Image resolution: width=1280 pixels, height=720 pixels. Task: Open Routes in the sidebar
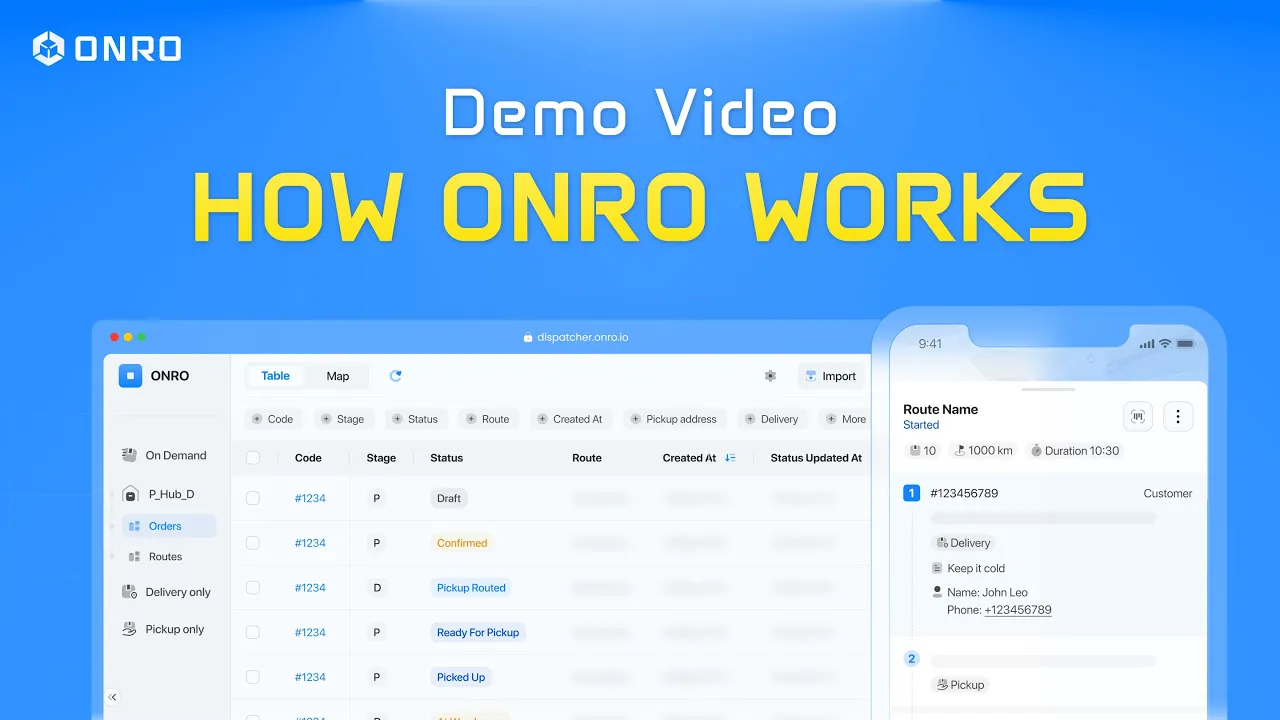[165, 557]
